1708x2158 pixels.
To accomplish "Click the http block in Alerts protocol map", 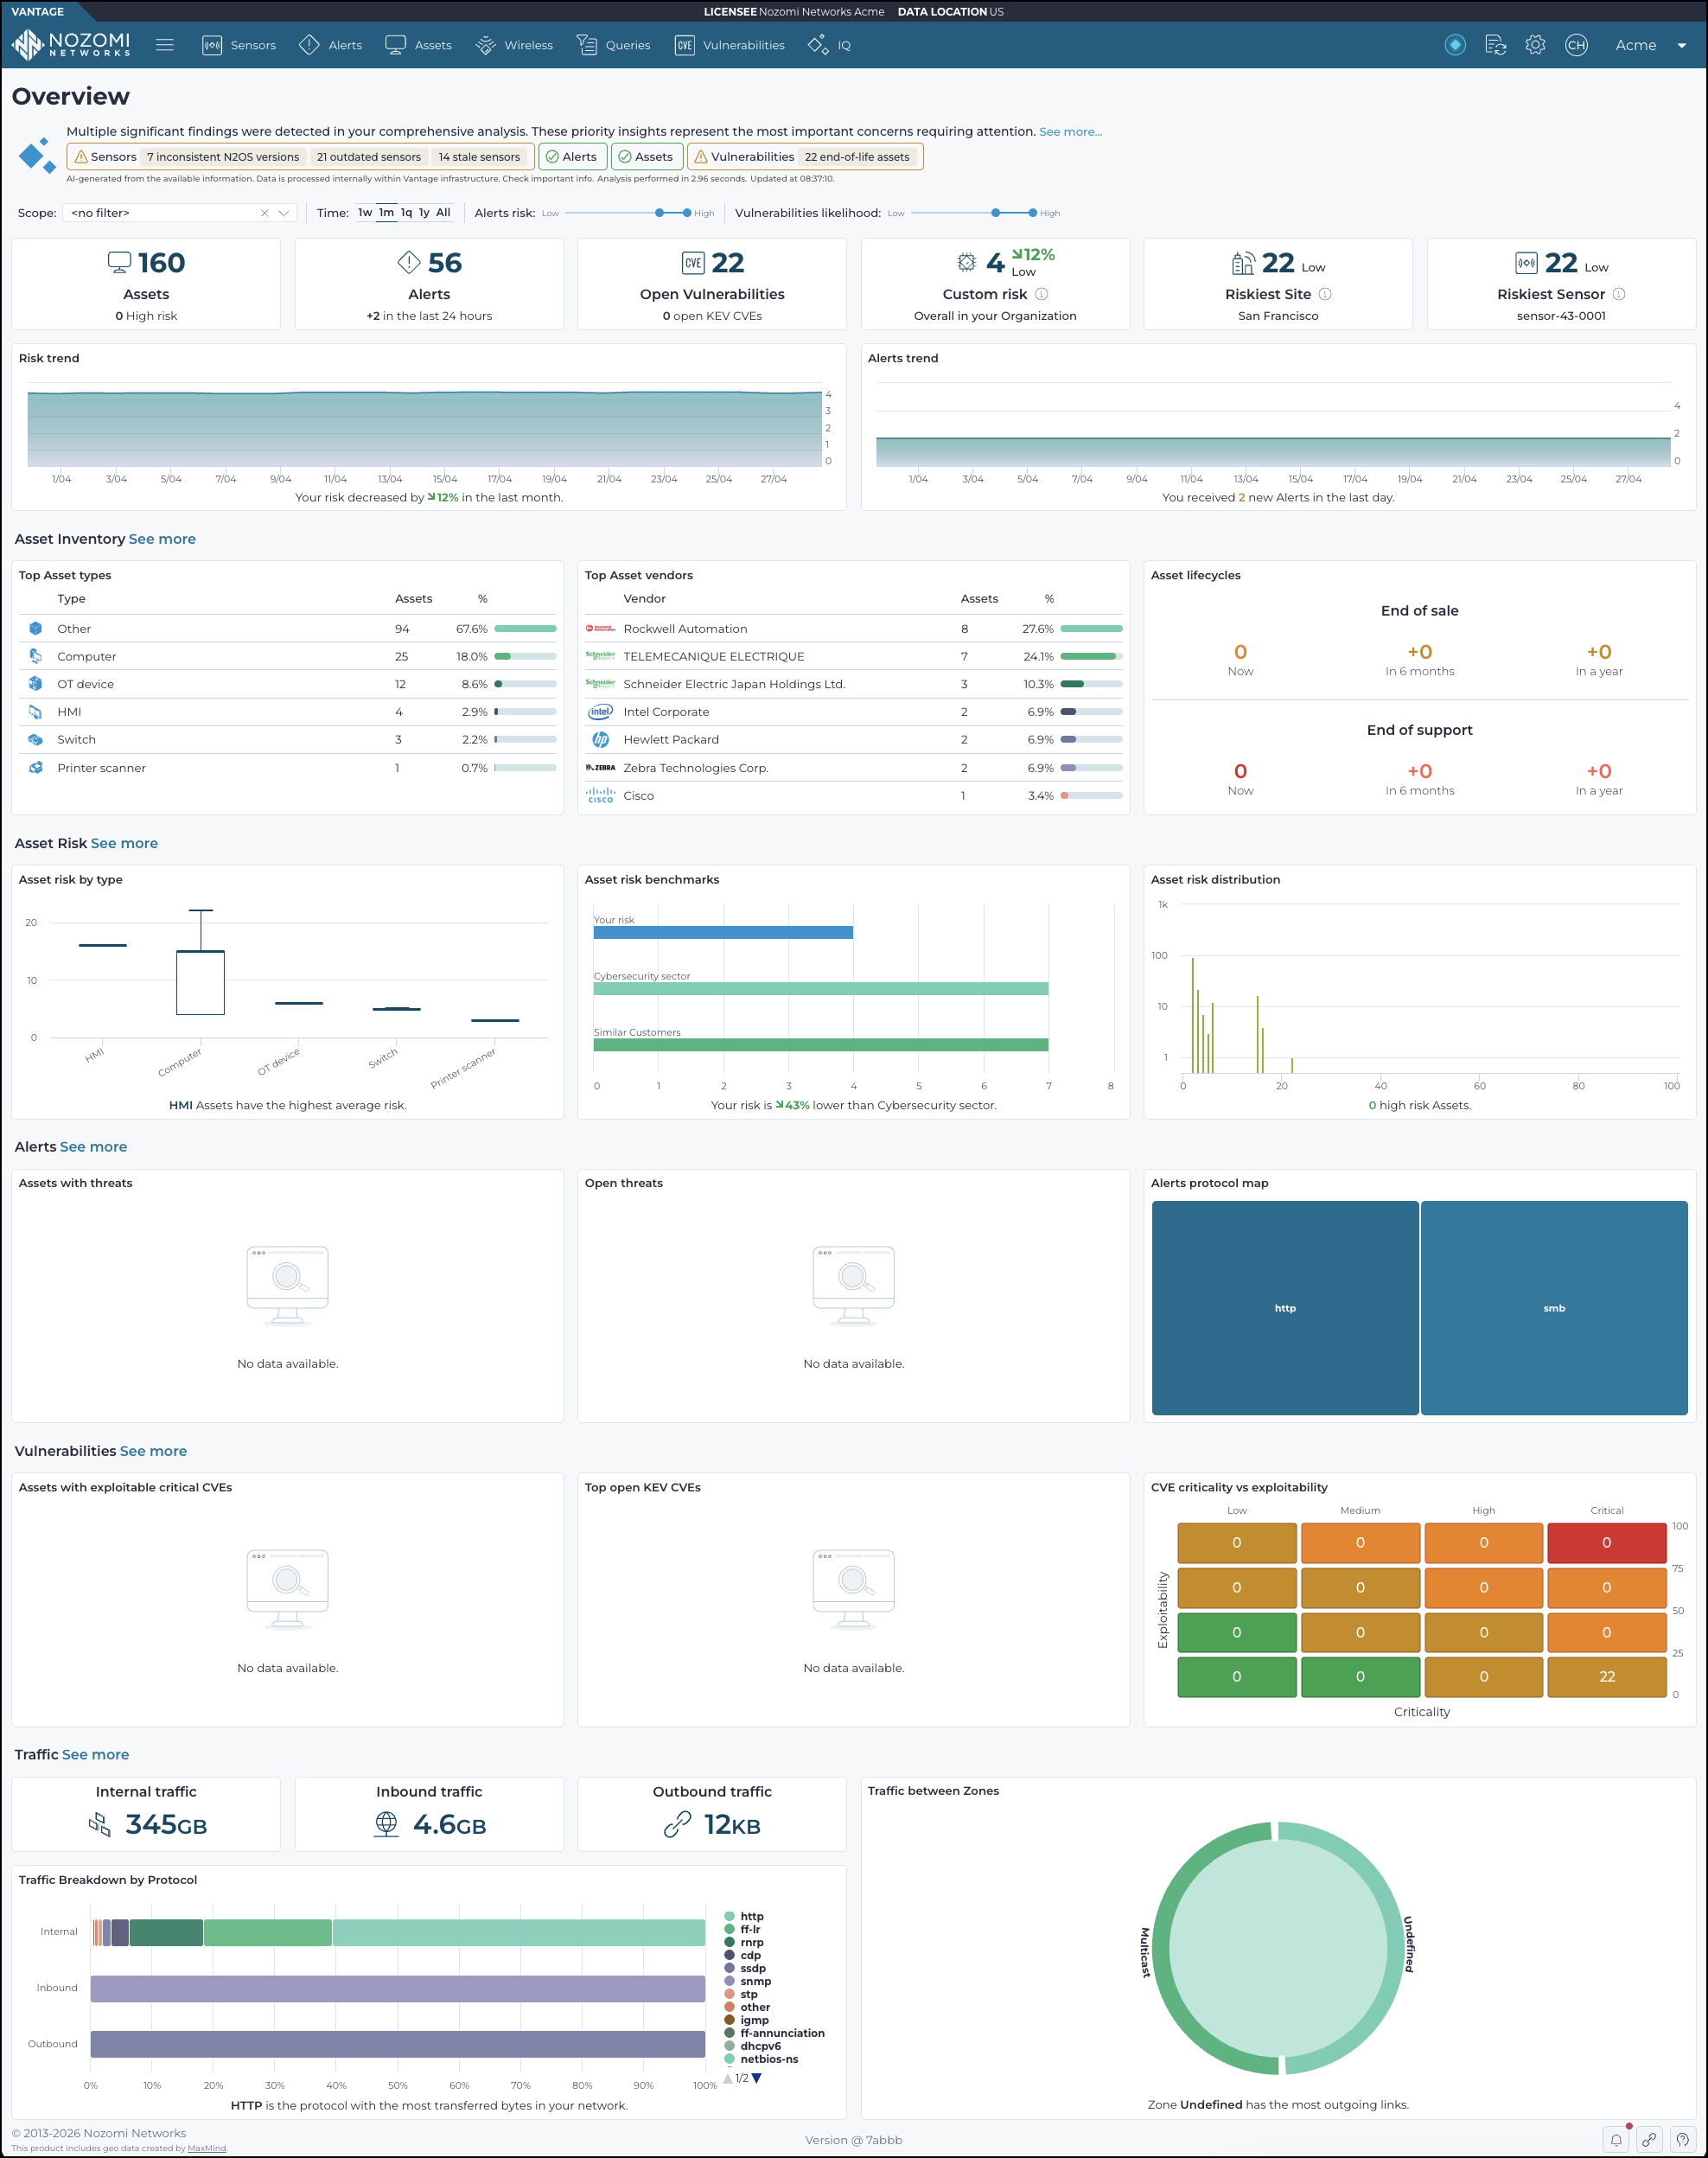I will point(1285,1308).
